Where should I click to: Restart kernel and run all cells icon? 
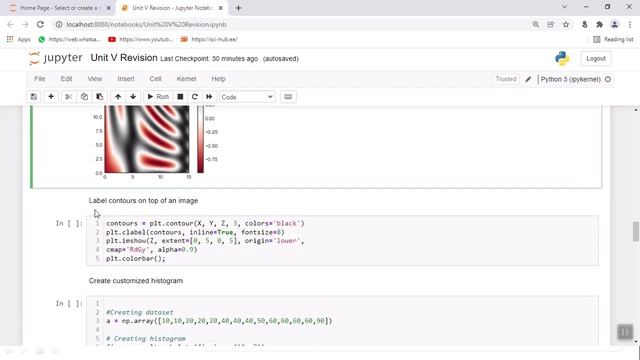click(209, 97)
